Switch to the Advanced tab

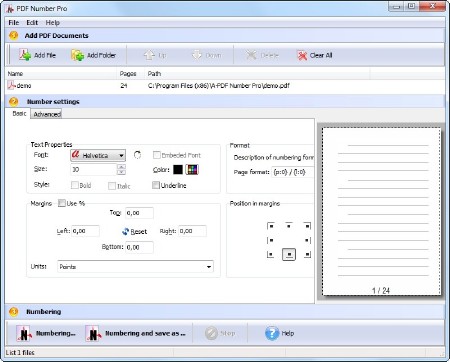pos(47,114)
